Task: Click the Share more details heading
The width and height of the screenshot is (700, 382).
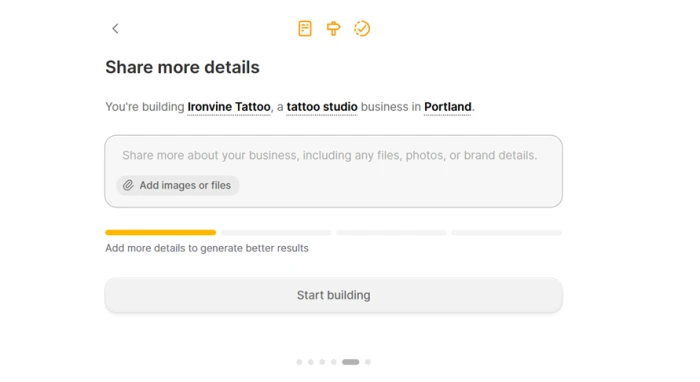Action: [x=182, y=67]
